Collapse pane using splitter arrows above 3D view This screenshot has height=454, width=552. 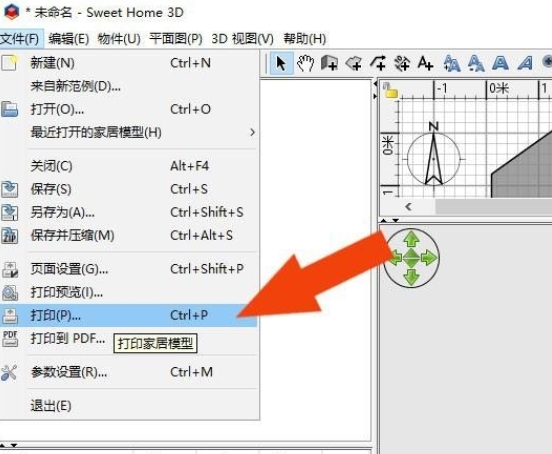point(390,220)
